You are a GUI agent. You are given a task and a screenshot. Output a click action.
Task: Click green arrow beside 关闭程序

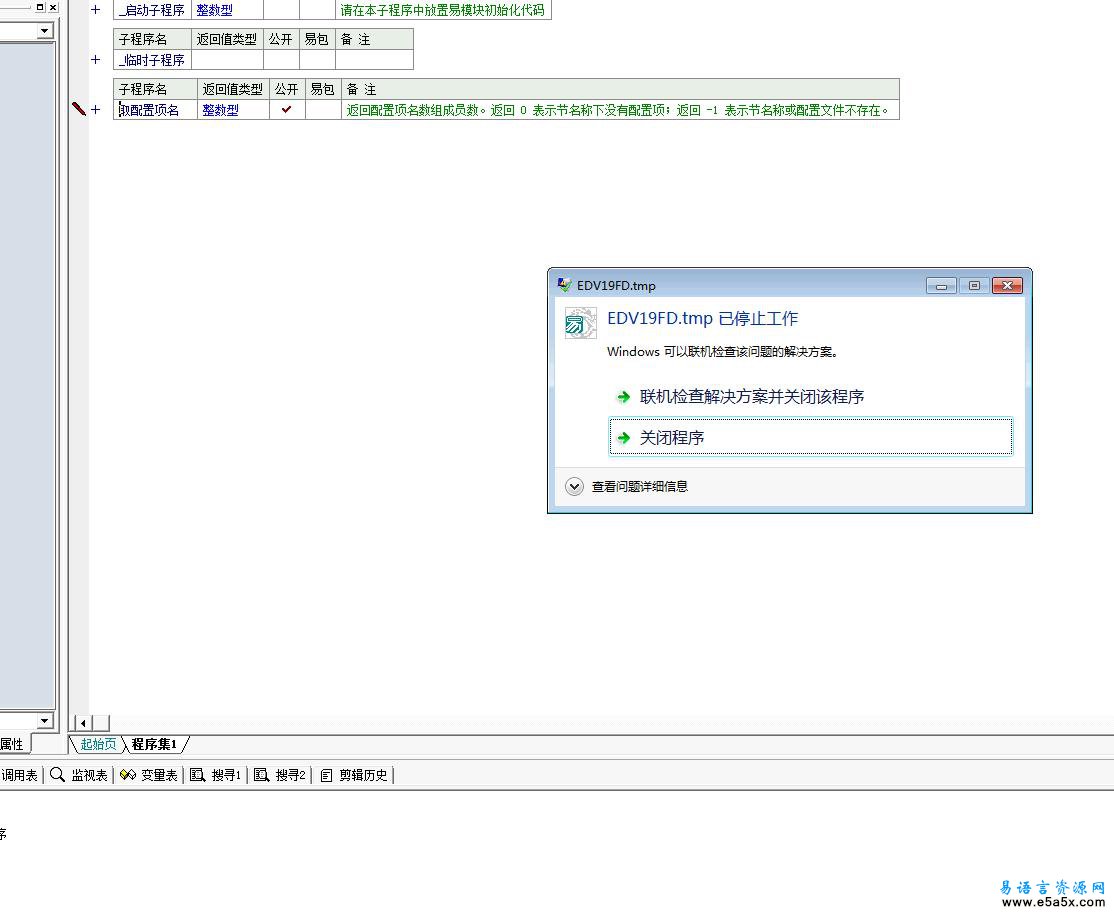[624, 438]
